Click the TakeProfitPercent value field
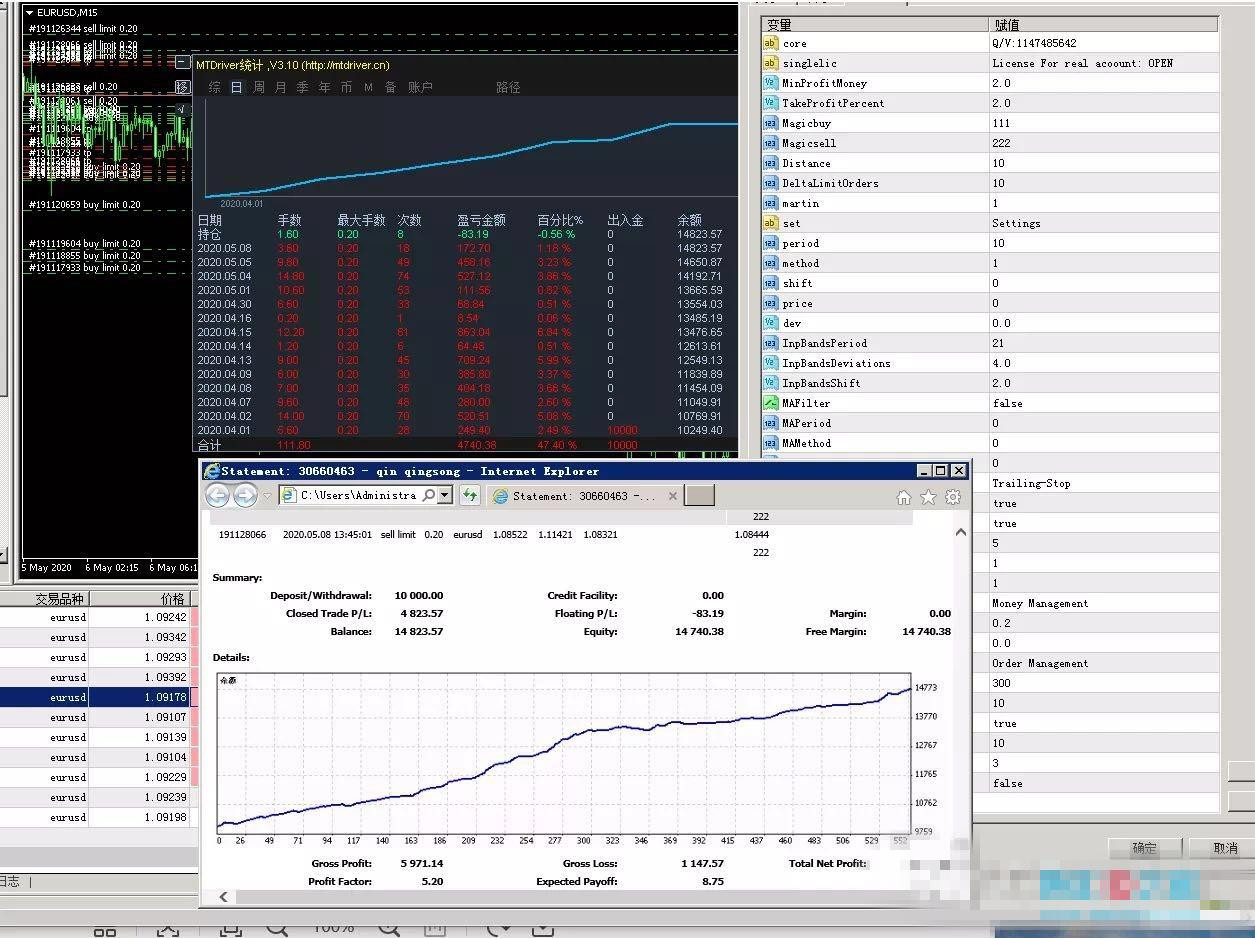1255x938 pixels. 1100,103
